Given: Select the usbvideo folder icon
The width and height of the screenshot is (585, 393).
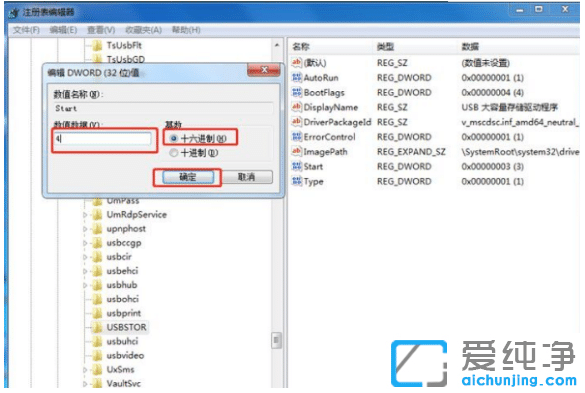Looking at the screenshot, I should (x=97, y=356).
